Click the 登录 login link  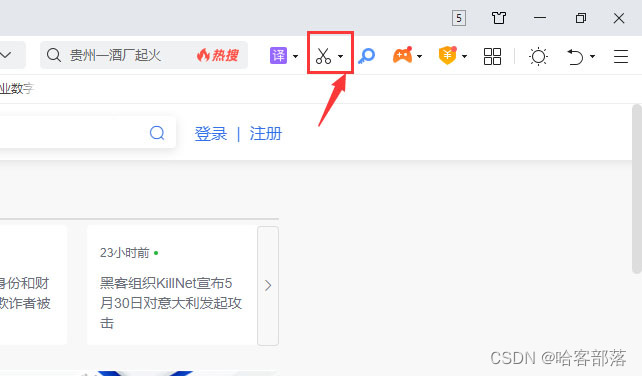(x=210, y=134)
